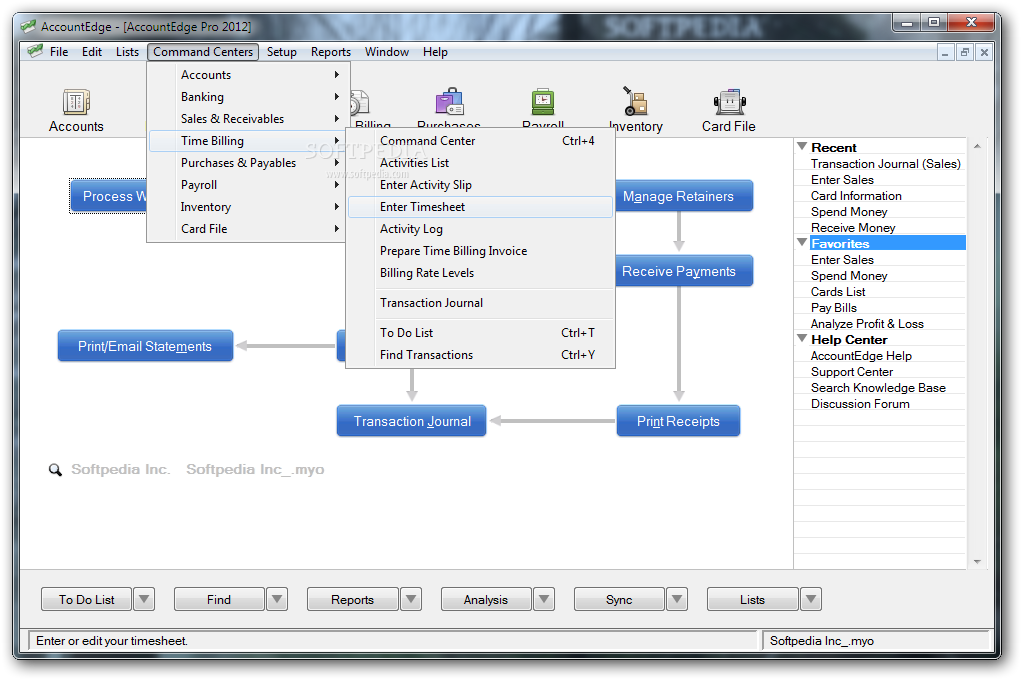Open the Reports menu in menu bar
Image resolution: width=1022 pixels, height=680 pixels.
[330, 52]
